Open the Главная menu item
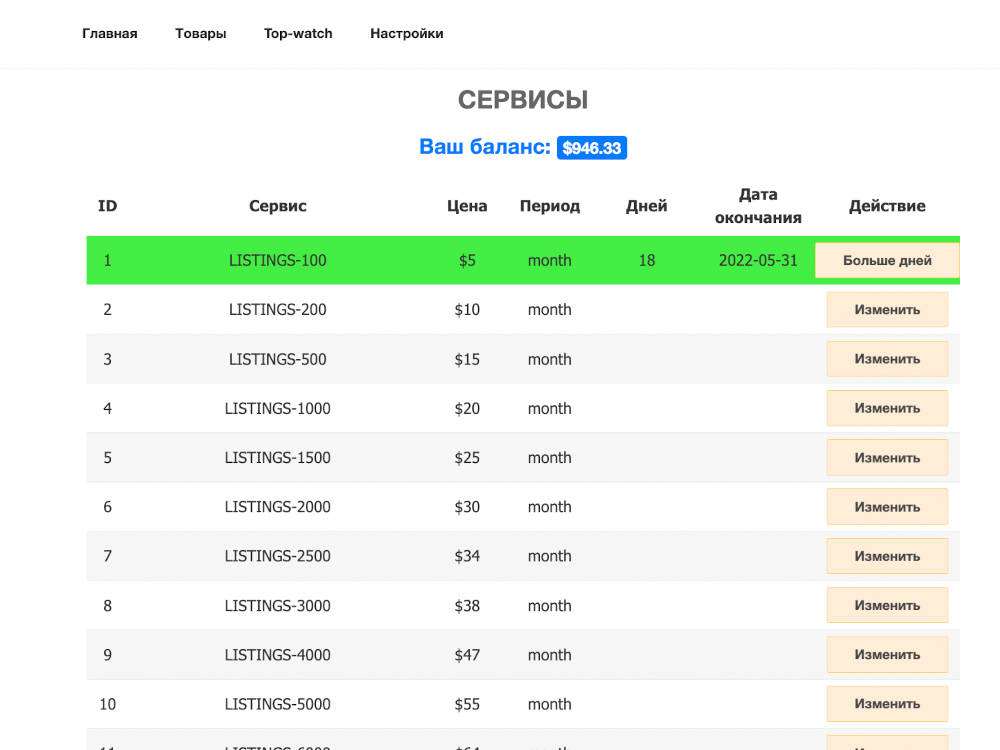The width and height of the screenshot is (1000, 750). [x=110, y=34]
